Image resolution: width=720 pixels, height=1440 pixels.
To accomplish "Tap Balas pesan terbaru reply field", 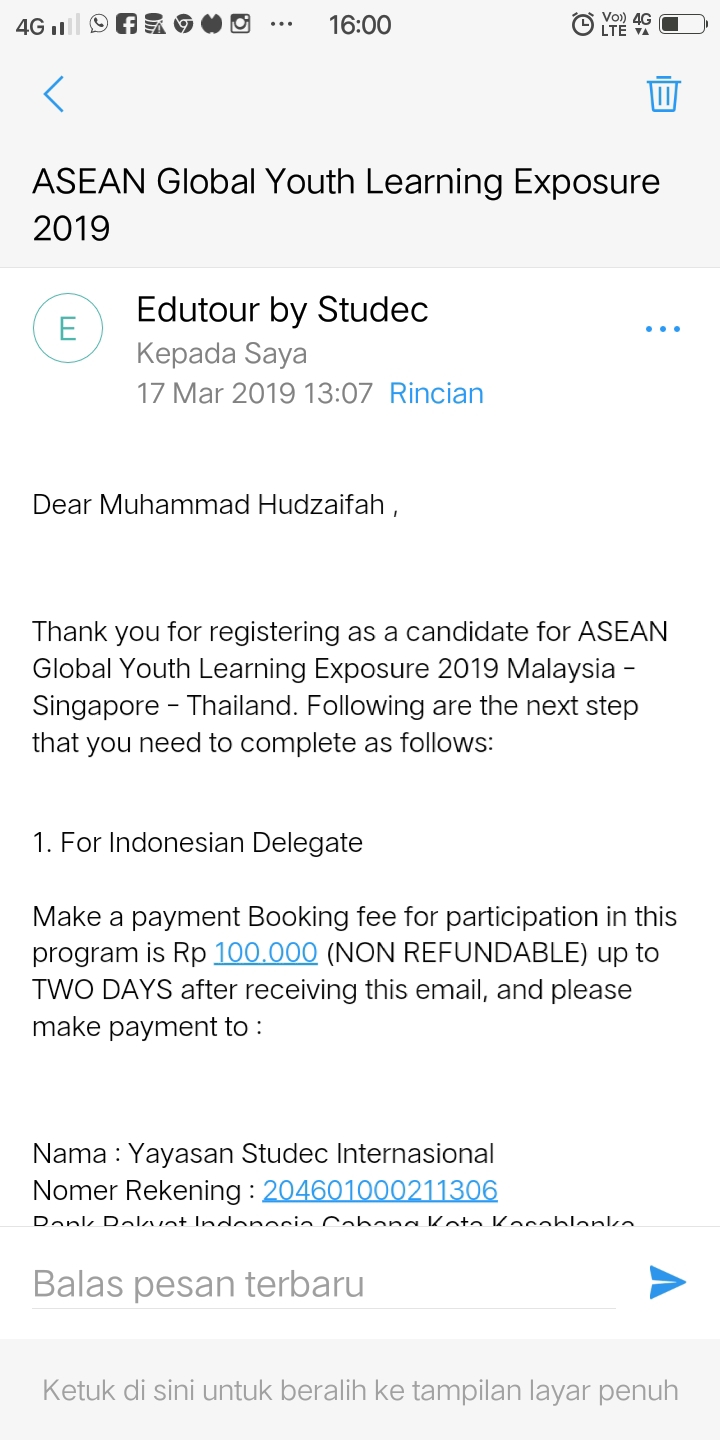I will click(x=324, y=1283).
